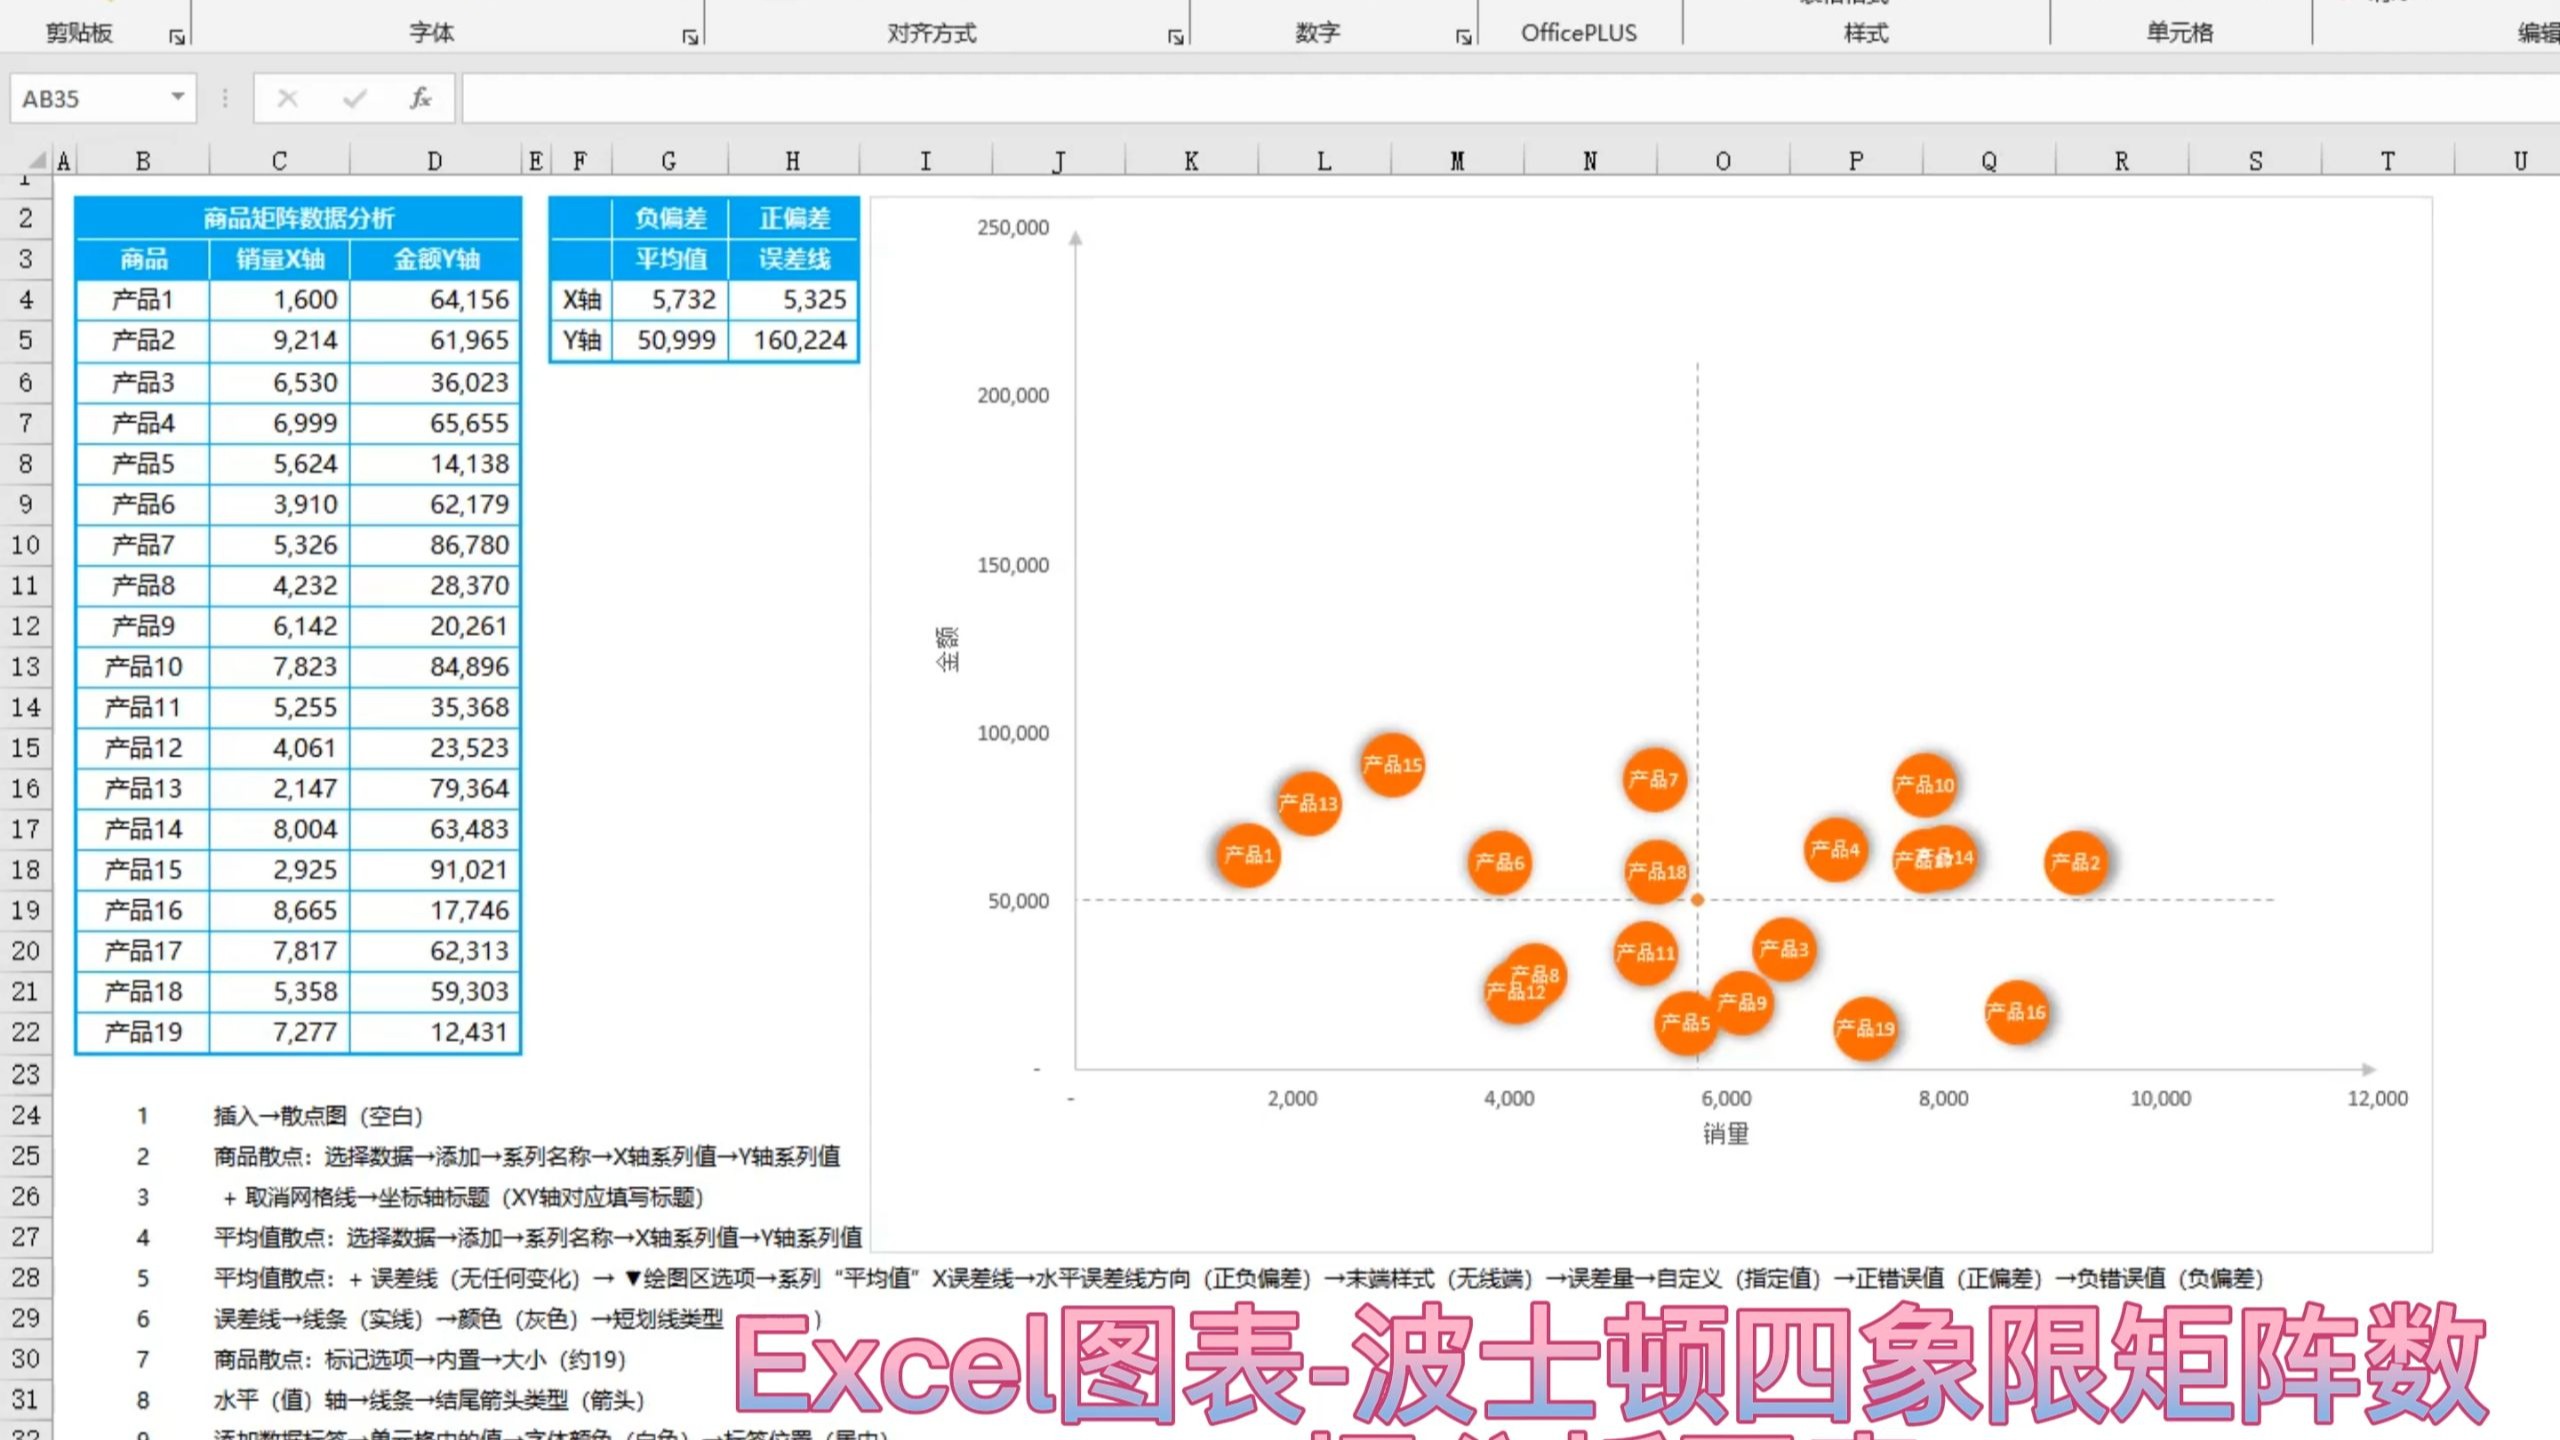
Task: Select column H header
Action: (x=792, y=161)
